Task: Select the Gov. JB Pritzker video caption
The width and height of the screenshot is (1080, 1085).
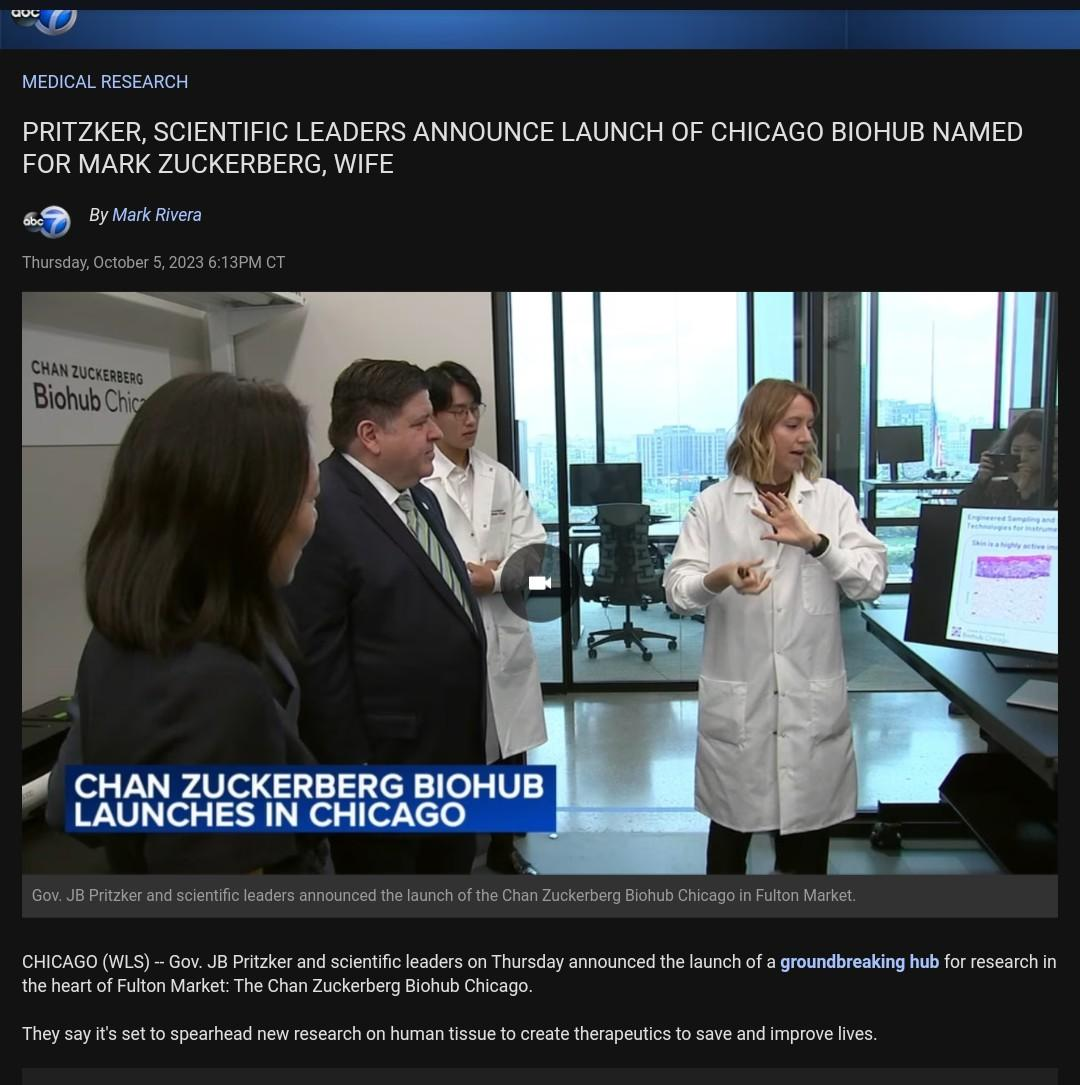Action: pos(443,895)
